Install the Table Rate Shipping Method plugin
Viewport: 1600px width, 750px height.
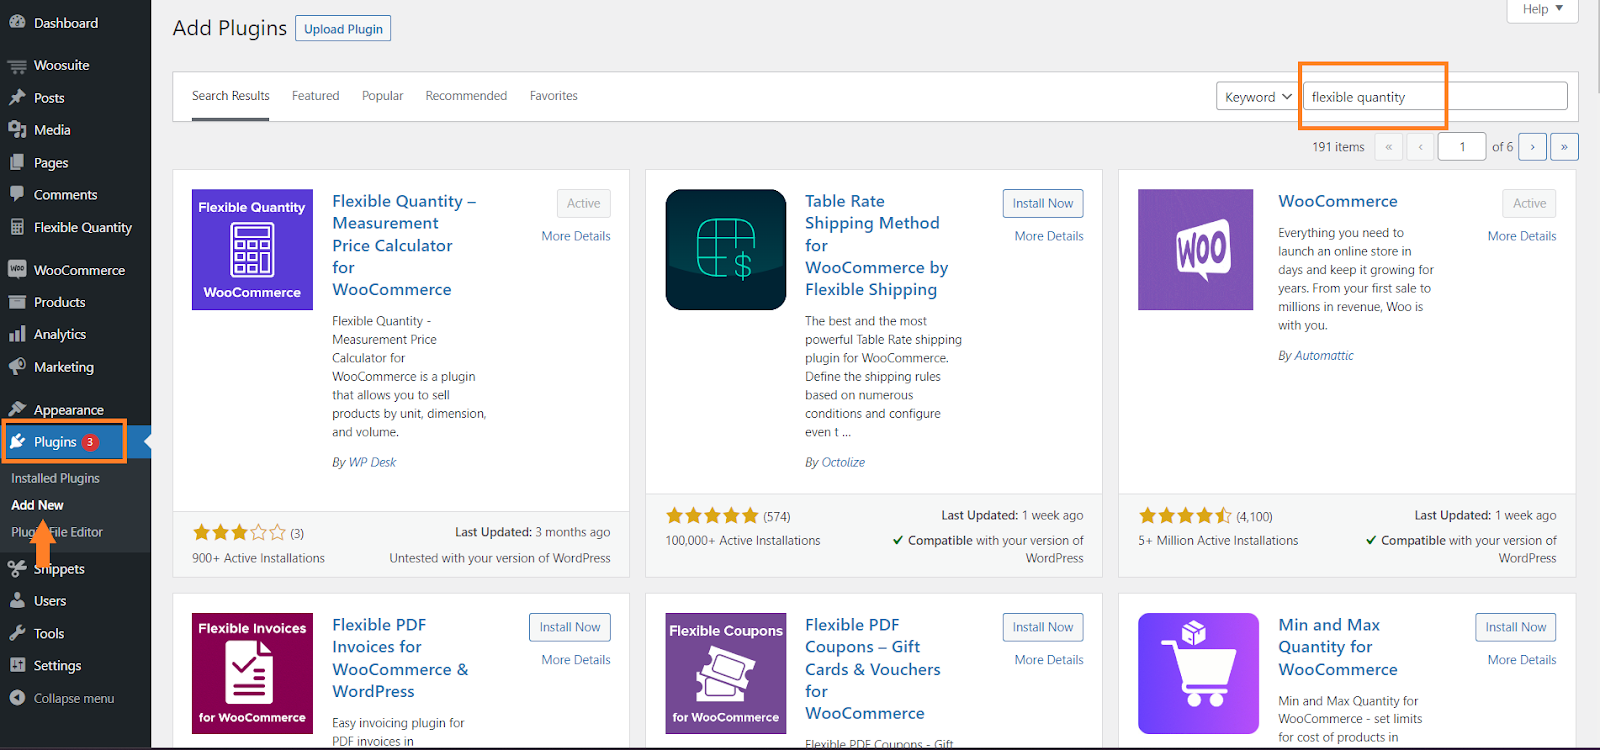click(x=1042, y=203)
